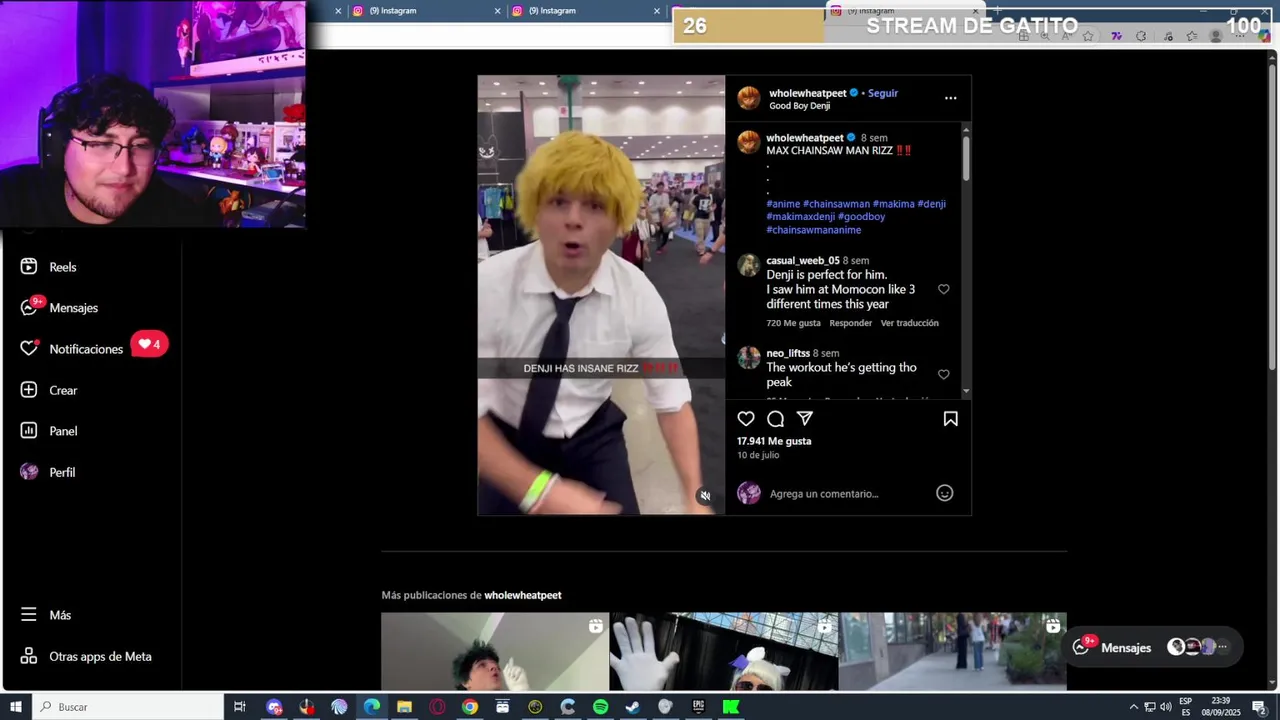Open the #chainsawman hashtag
This screenshot has width=1280, height=720.
click(836, 204)
